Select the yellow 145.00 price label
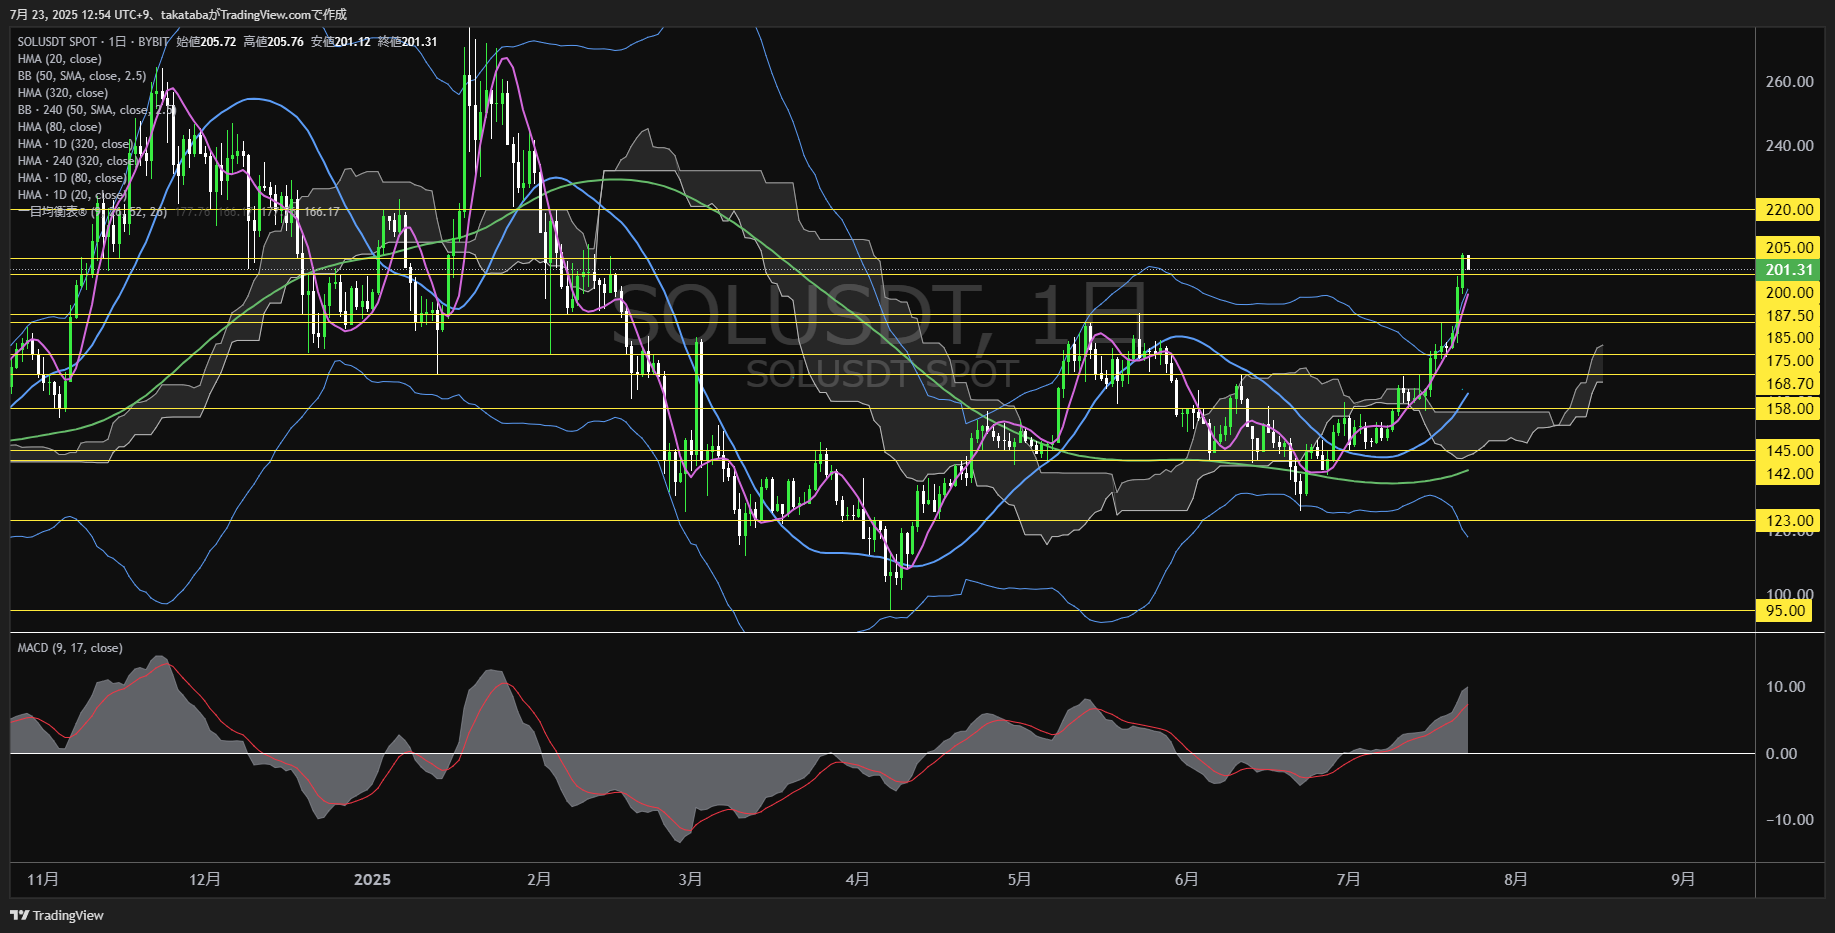 [x=1789, y=451]
